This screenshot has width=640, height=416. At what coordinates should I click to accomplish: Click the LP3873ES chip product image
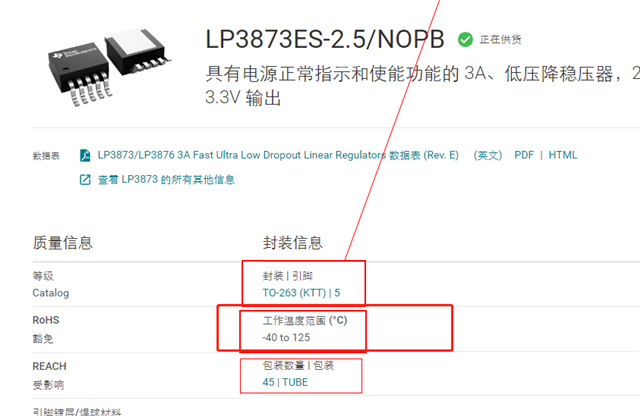click(x=109, y=67)
